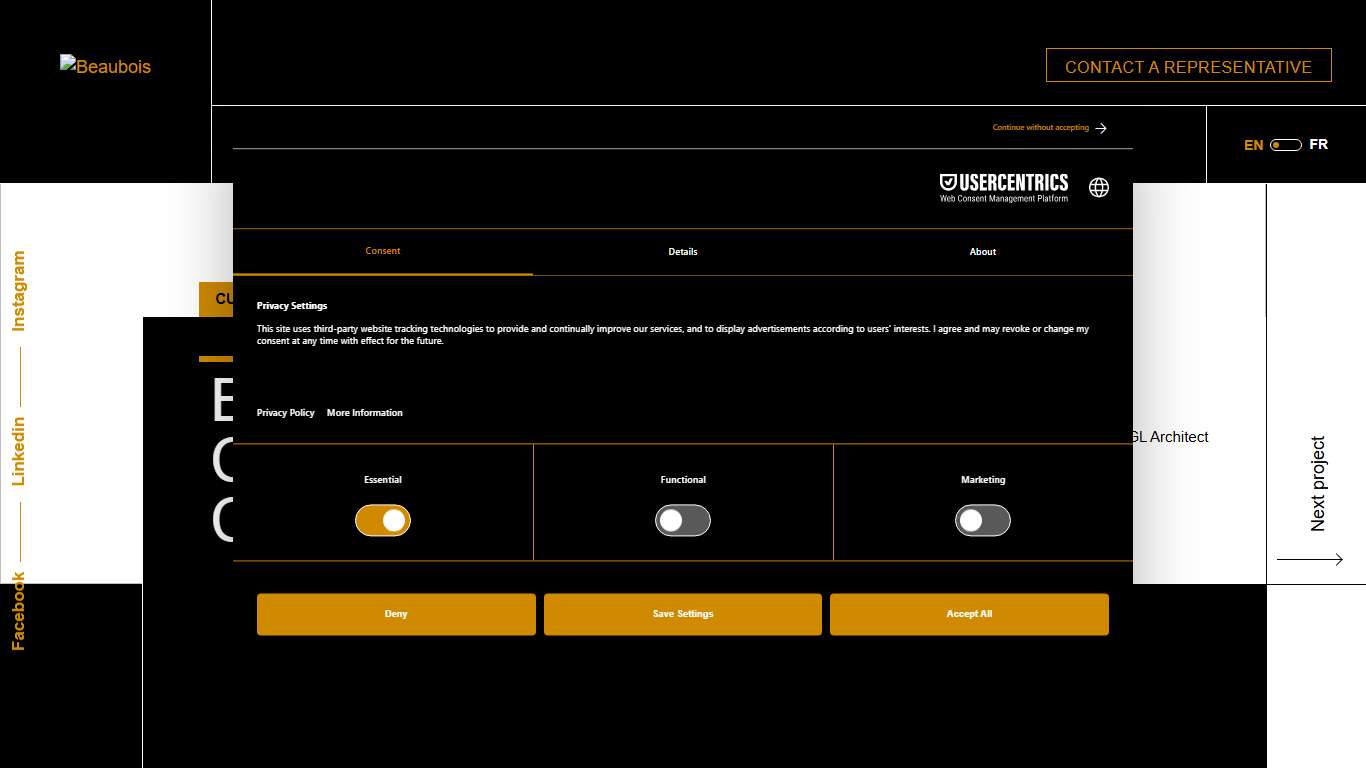Viewport: 1366px width, 768px height.
Task: Open the Consent tab
Action: (x=383, y=252)
